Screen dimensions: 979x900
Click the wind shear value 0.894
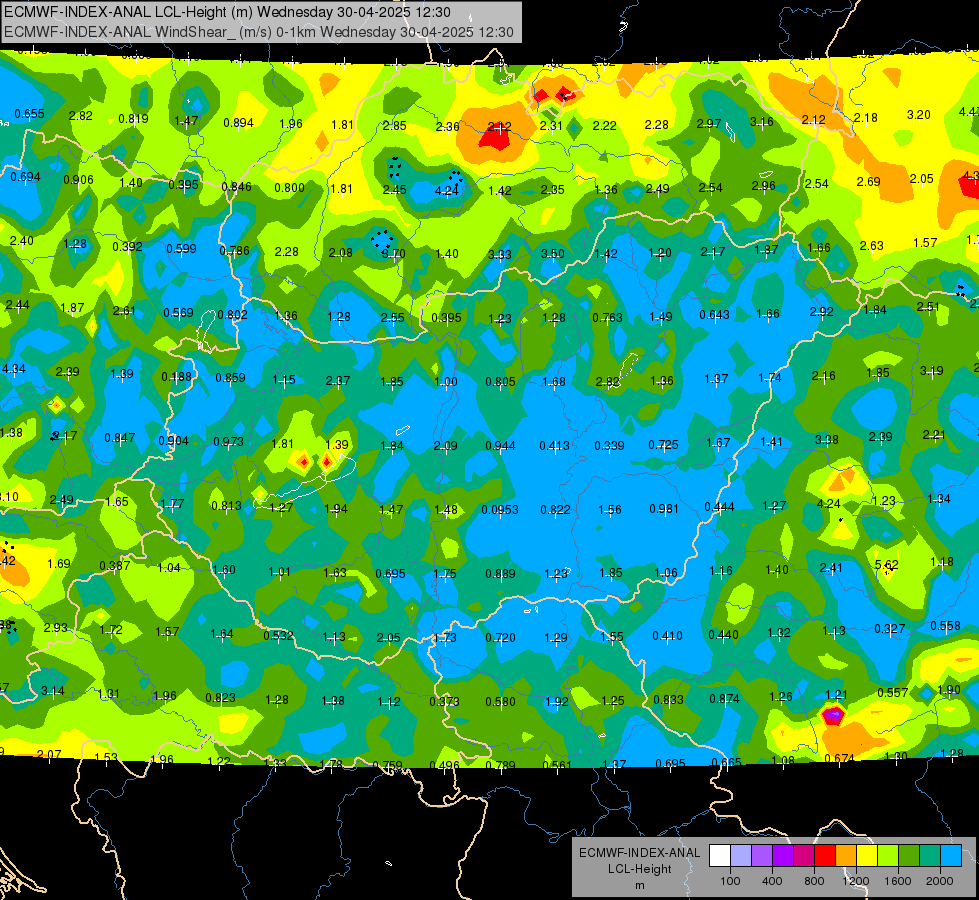[239, 122]
